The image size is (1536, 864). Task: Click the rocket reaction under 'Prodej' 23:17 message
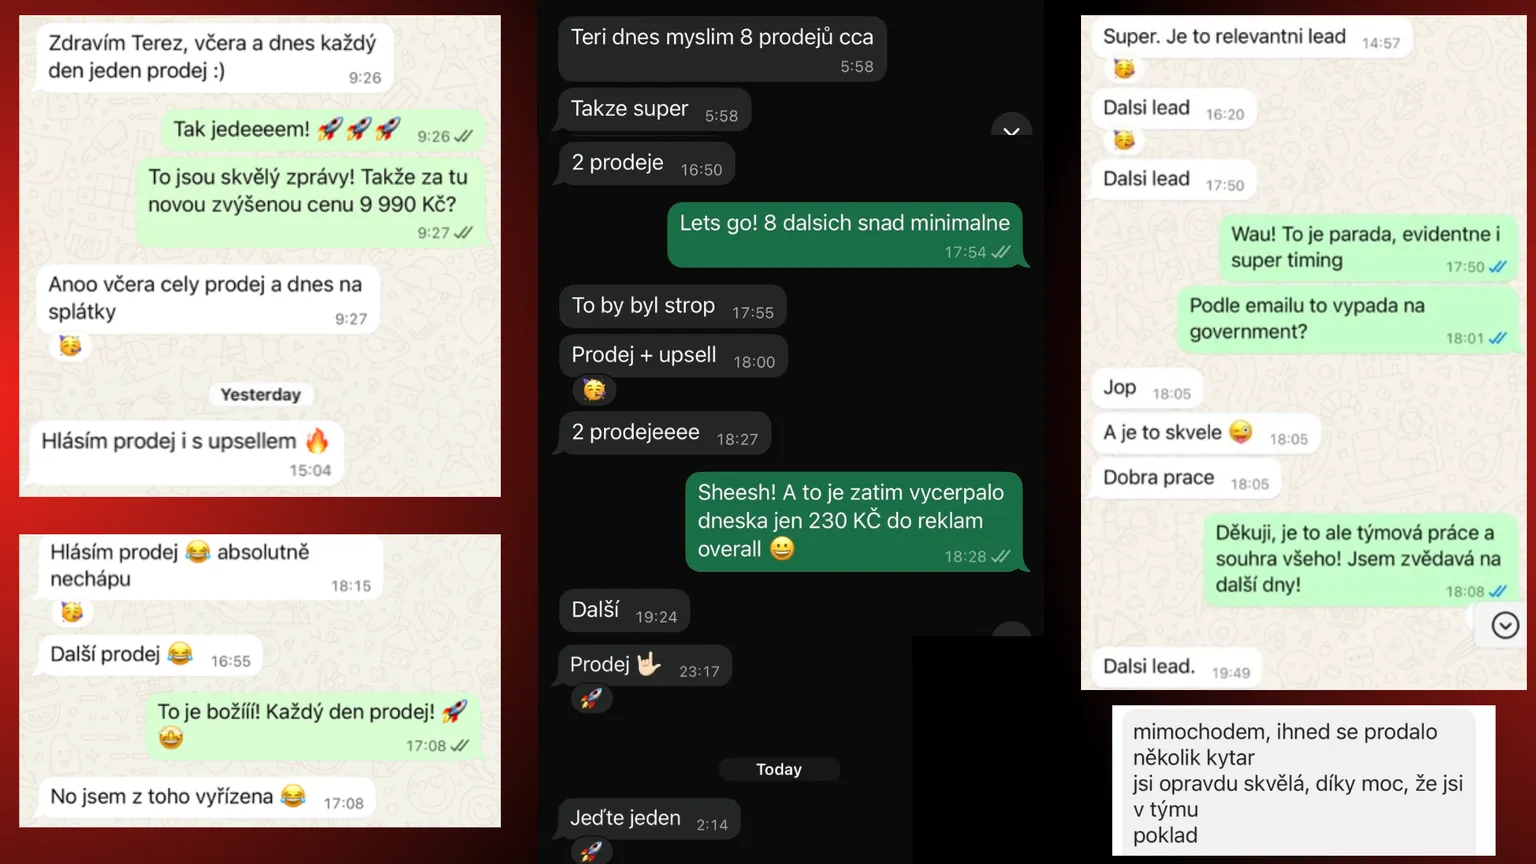coord(592,698)
